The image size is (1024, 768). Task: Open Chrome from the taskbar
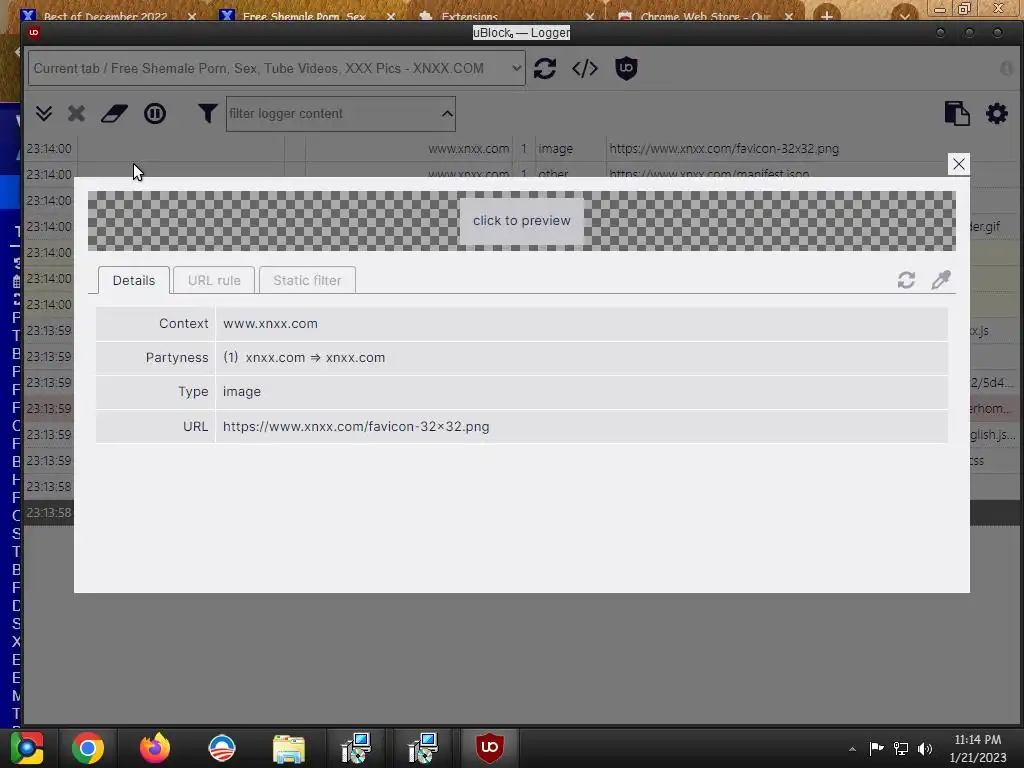tap(88, 748)
